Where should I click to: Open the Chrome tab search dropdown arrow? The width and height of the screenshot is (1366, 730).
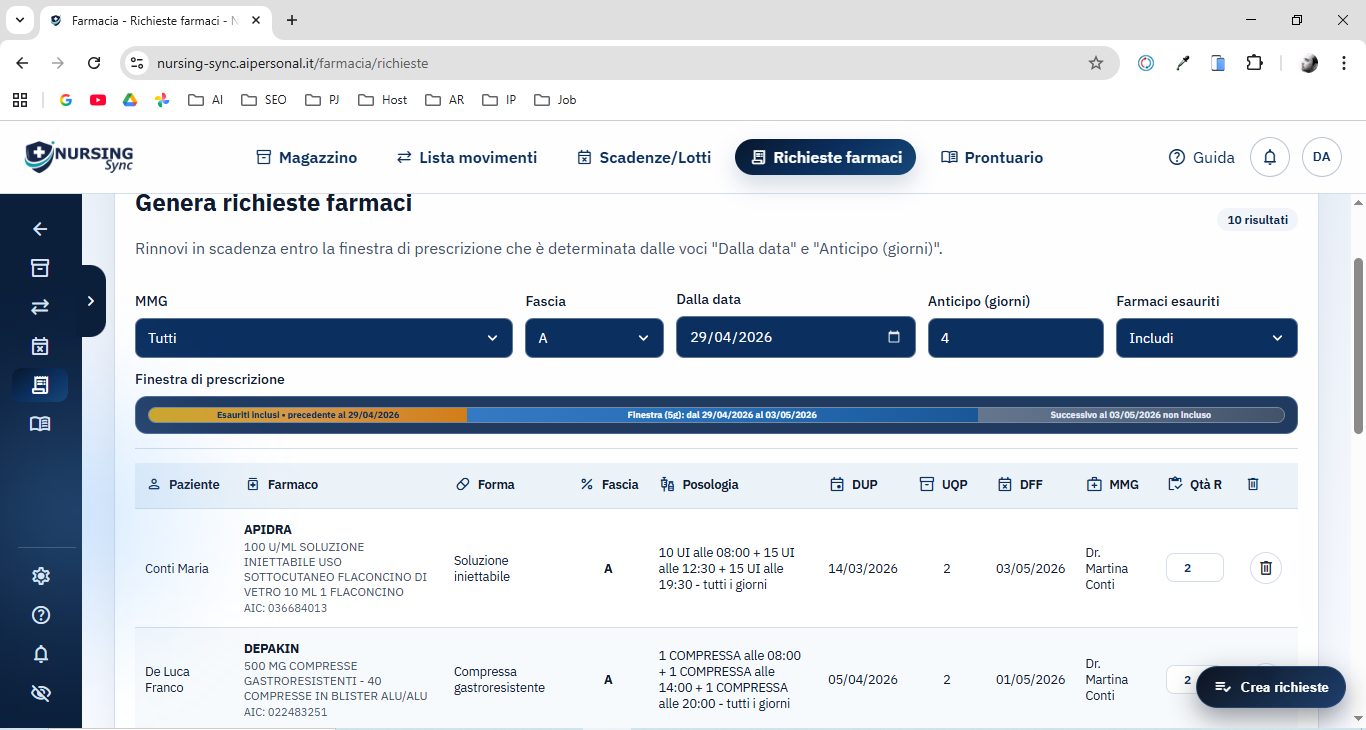tap(19, 20)
